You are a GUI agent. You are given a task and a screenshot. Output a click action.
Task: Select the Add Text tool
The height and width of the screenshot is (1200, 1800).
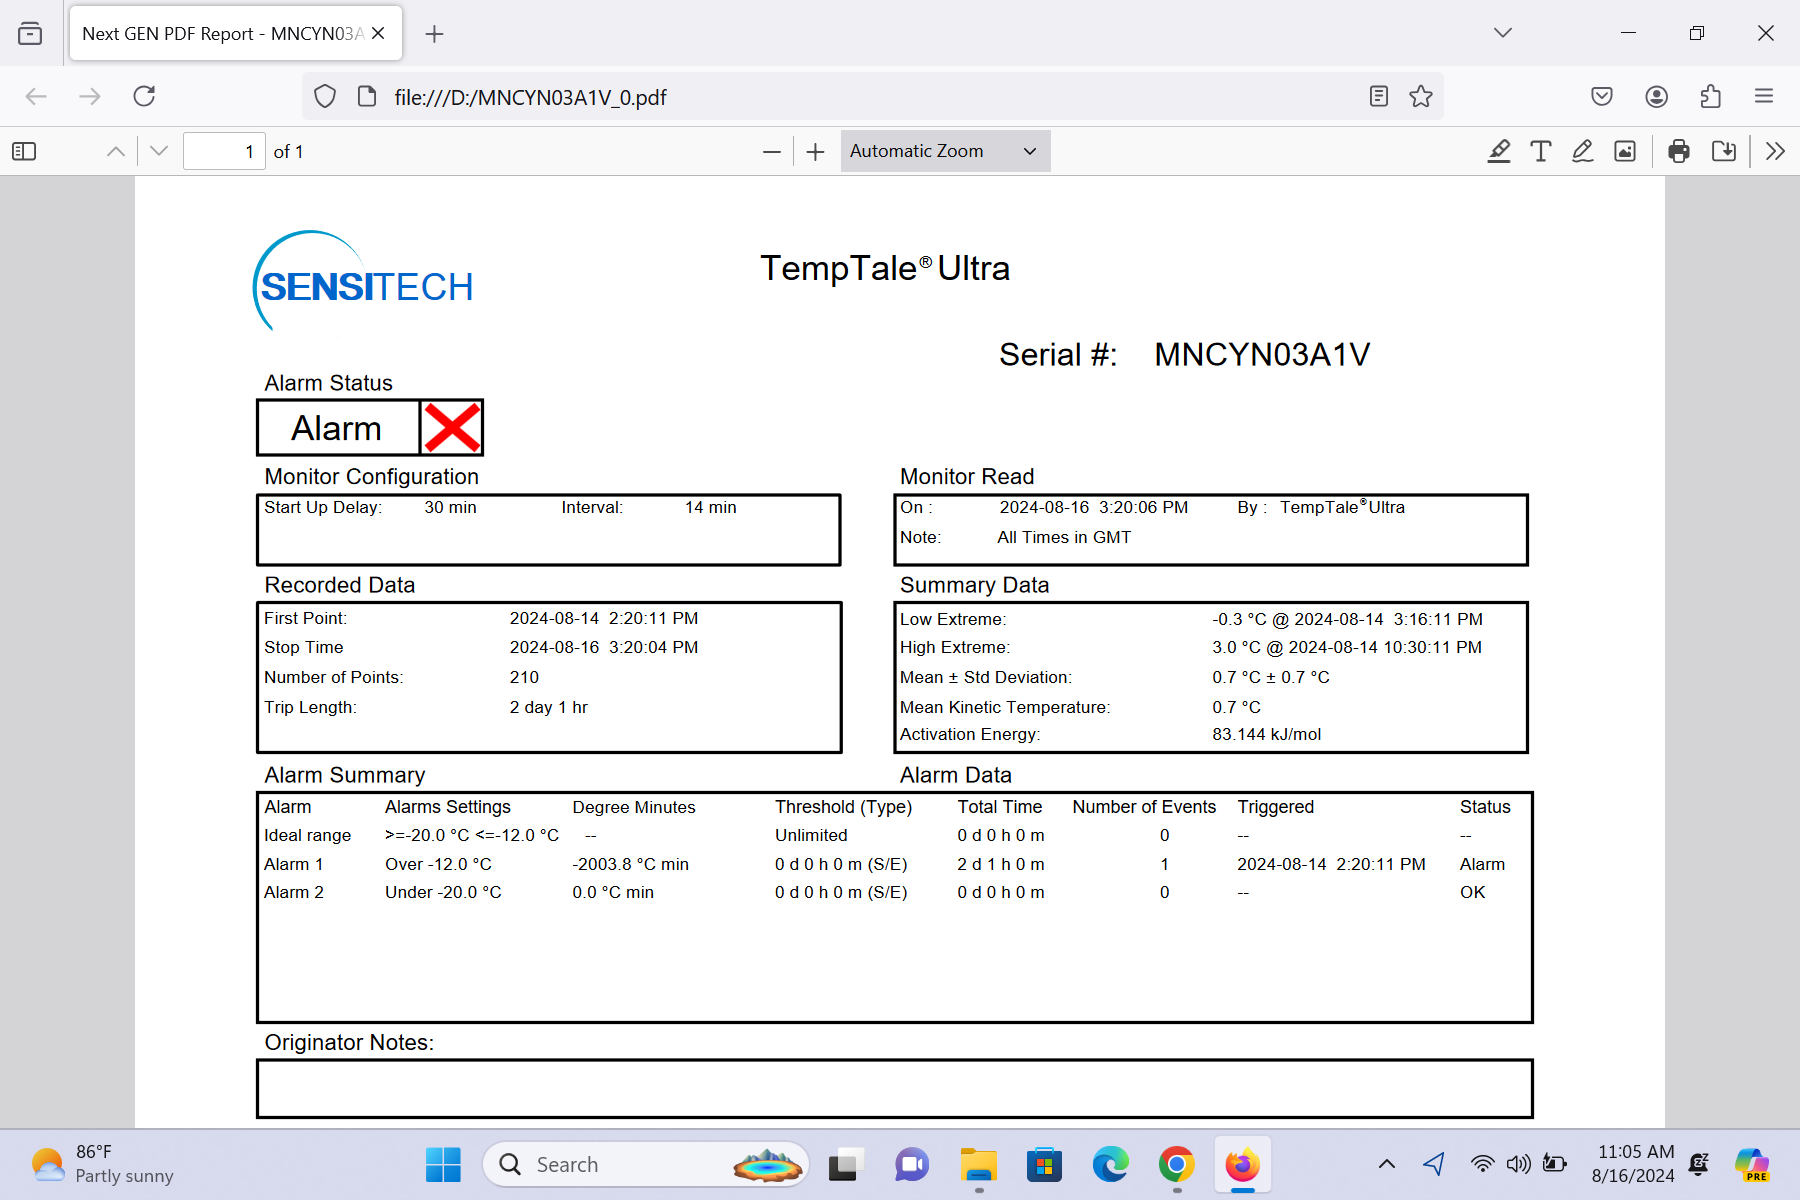[1540, 151]
